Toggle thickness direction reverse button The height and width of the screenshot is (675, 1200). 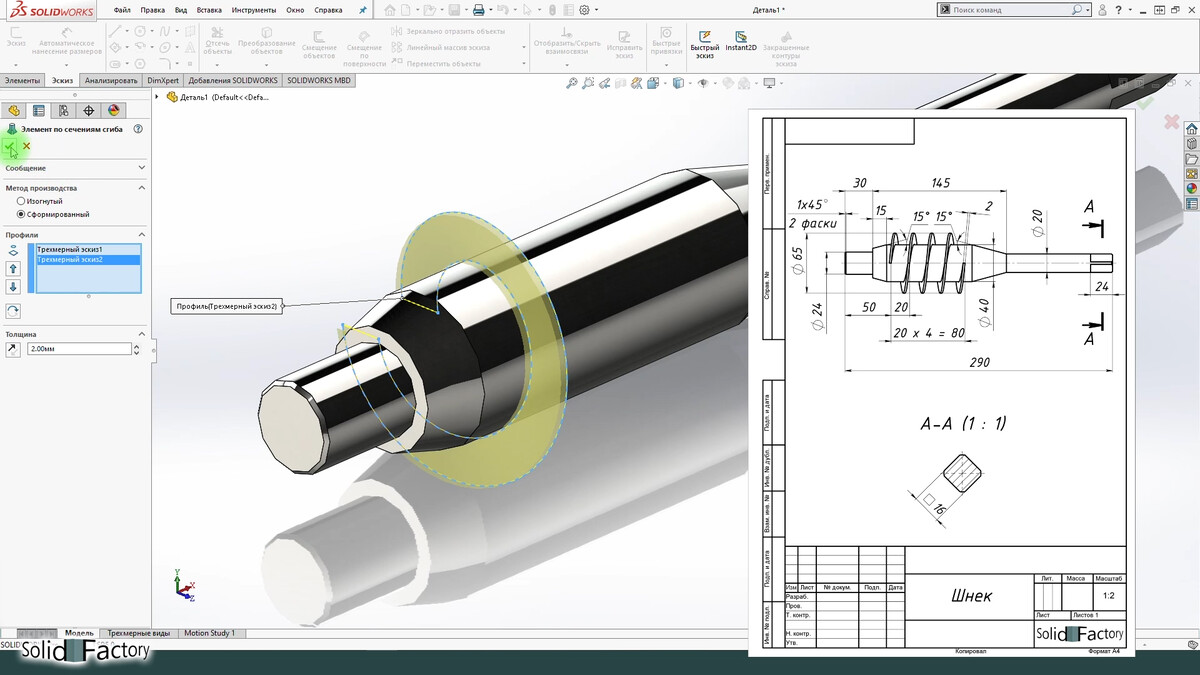point(12,350)
